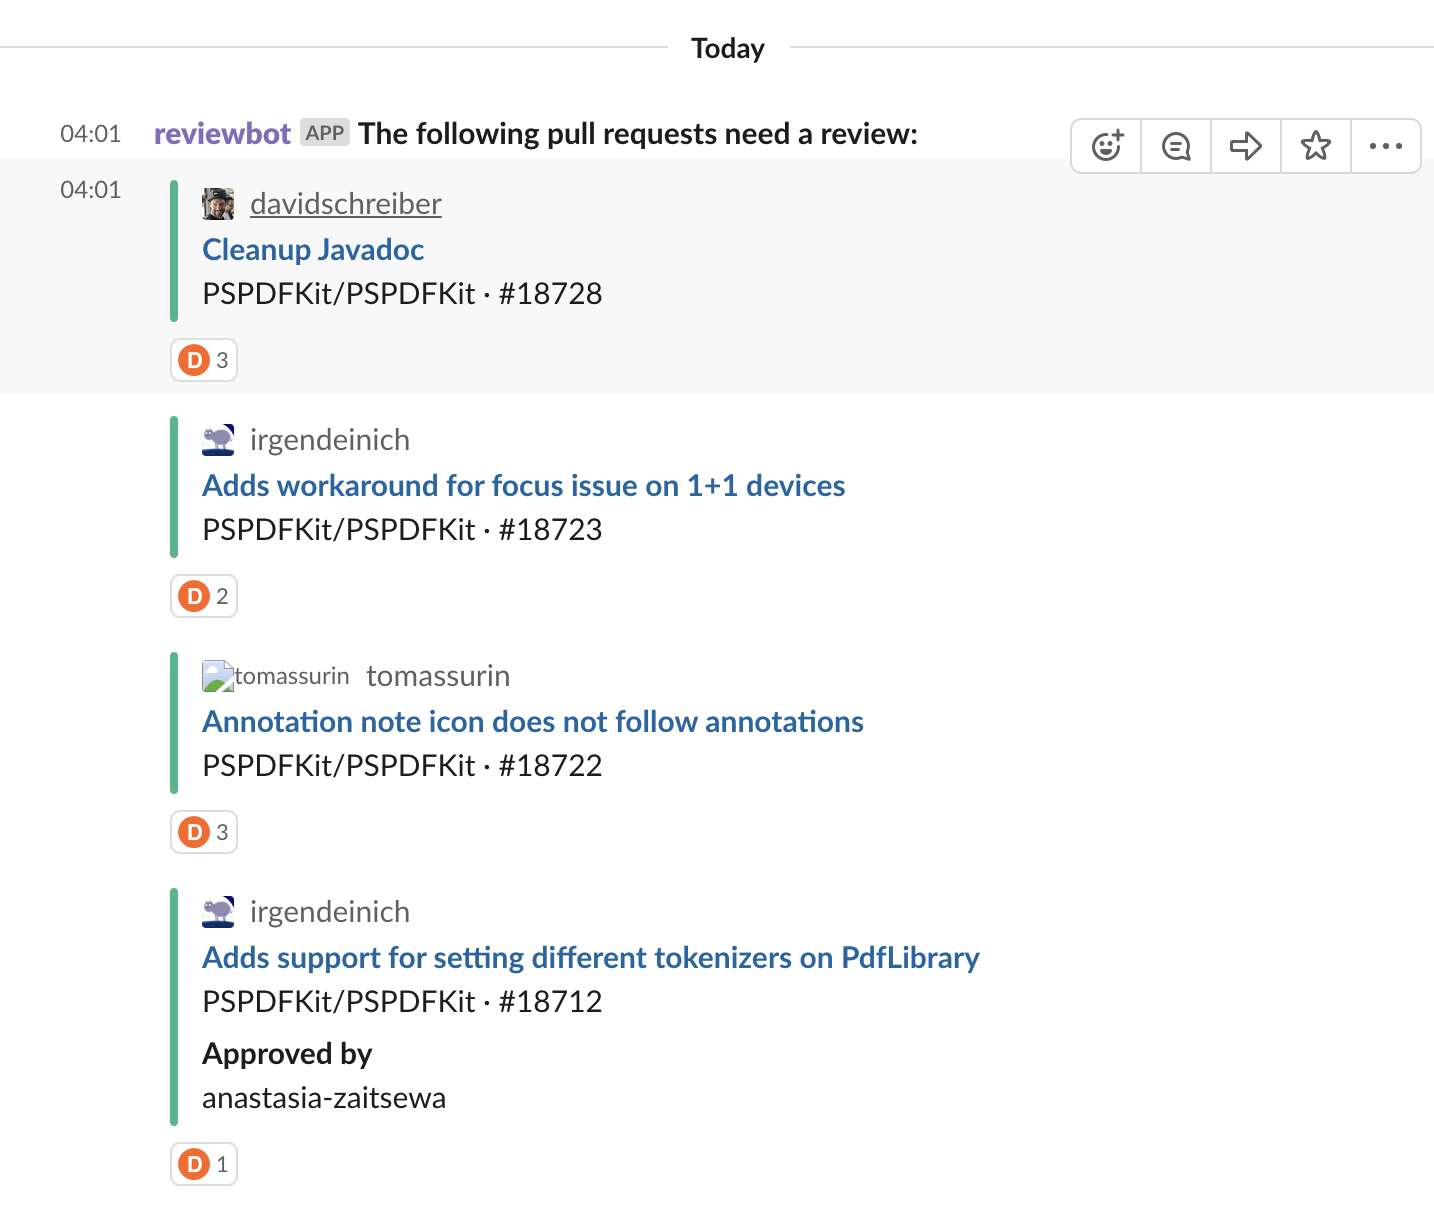
Task: Click the davidschreiber username link
Action: (345, 202)
